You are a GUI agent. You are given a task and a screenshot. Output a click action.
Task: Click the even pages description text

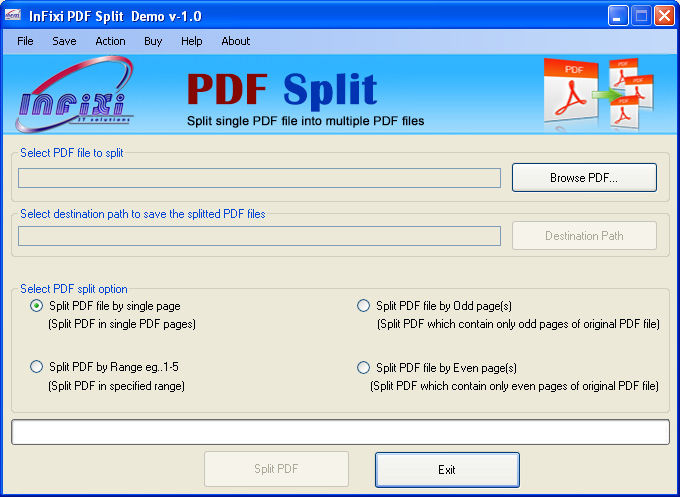[x=514, y=386]
